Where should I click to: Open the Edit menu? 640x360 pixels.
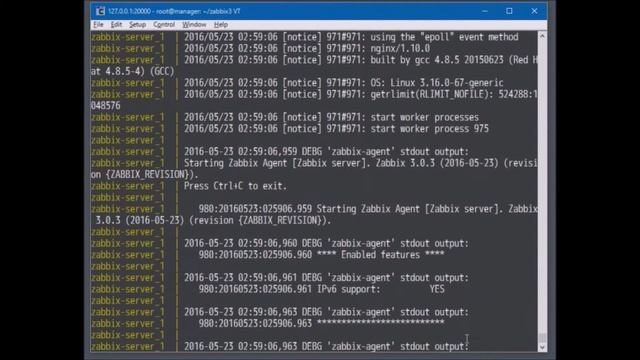pos(116,24)
